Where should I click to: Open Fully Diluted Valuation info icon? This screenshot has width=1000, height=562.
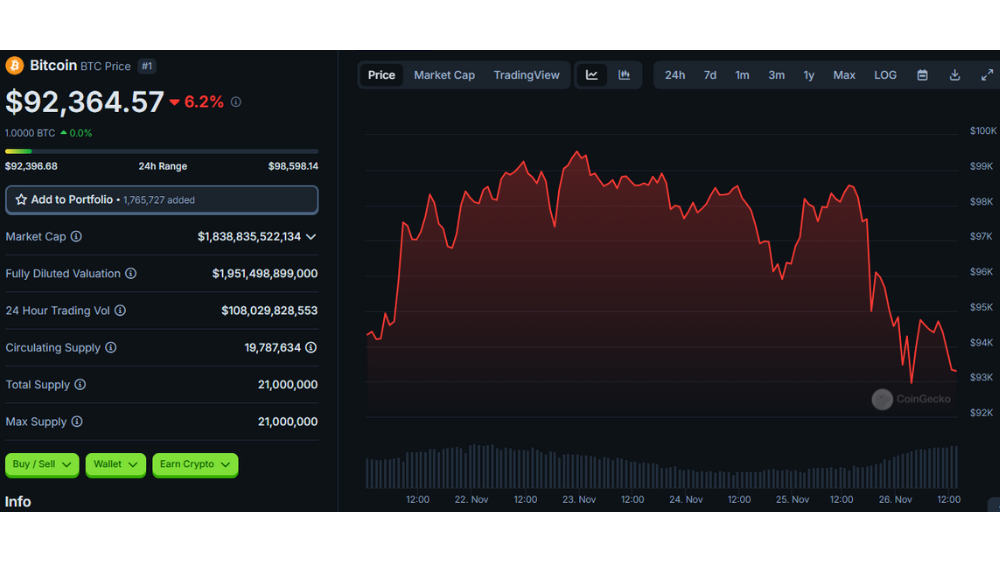click(131, 274)
